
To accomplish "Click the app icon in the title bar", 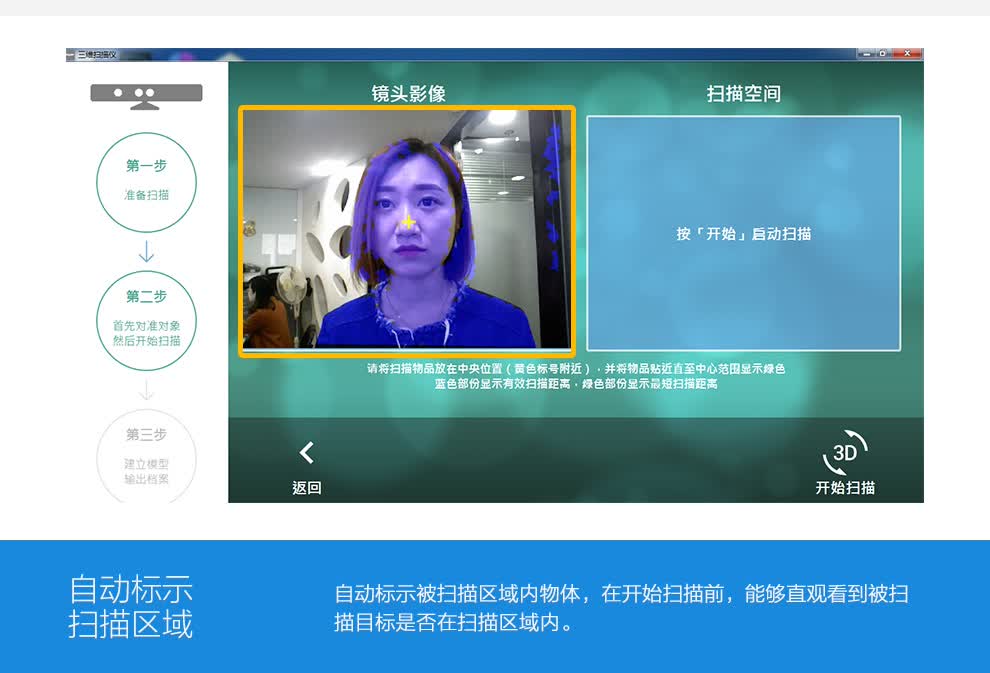I will click(71, 54).
